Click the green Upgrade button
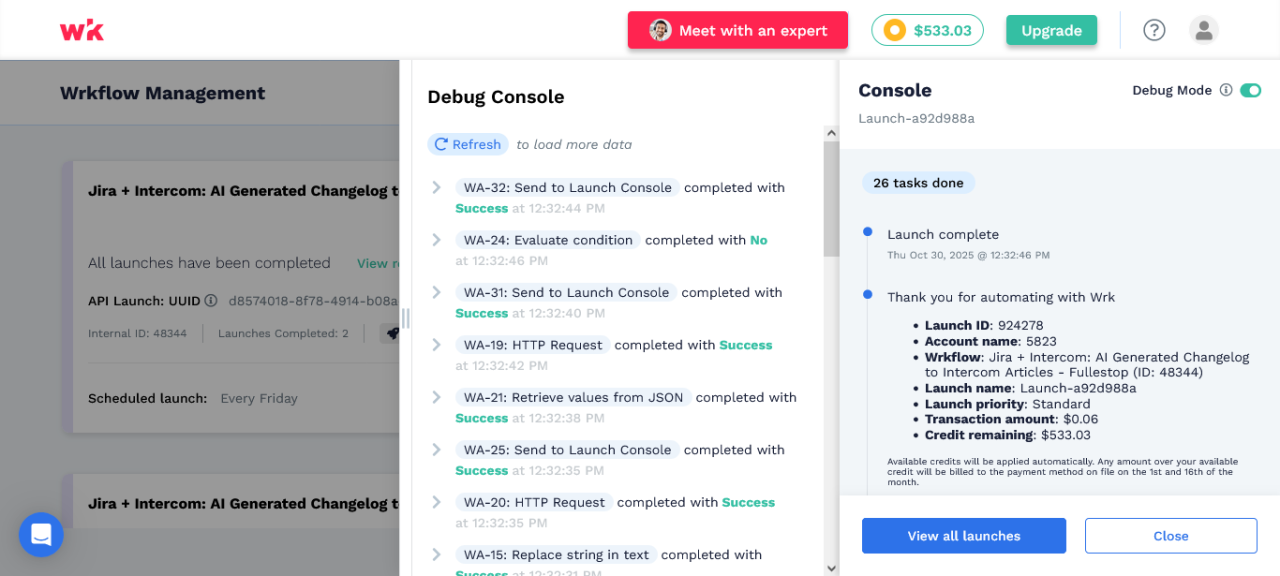 (x=1051, y=30)
